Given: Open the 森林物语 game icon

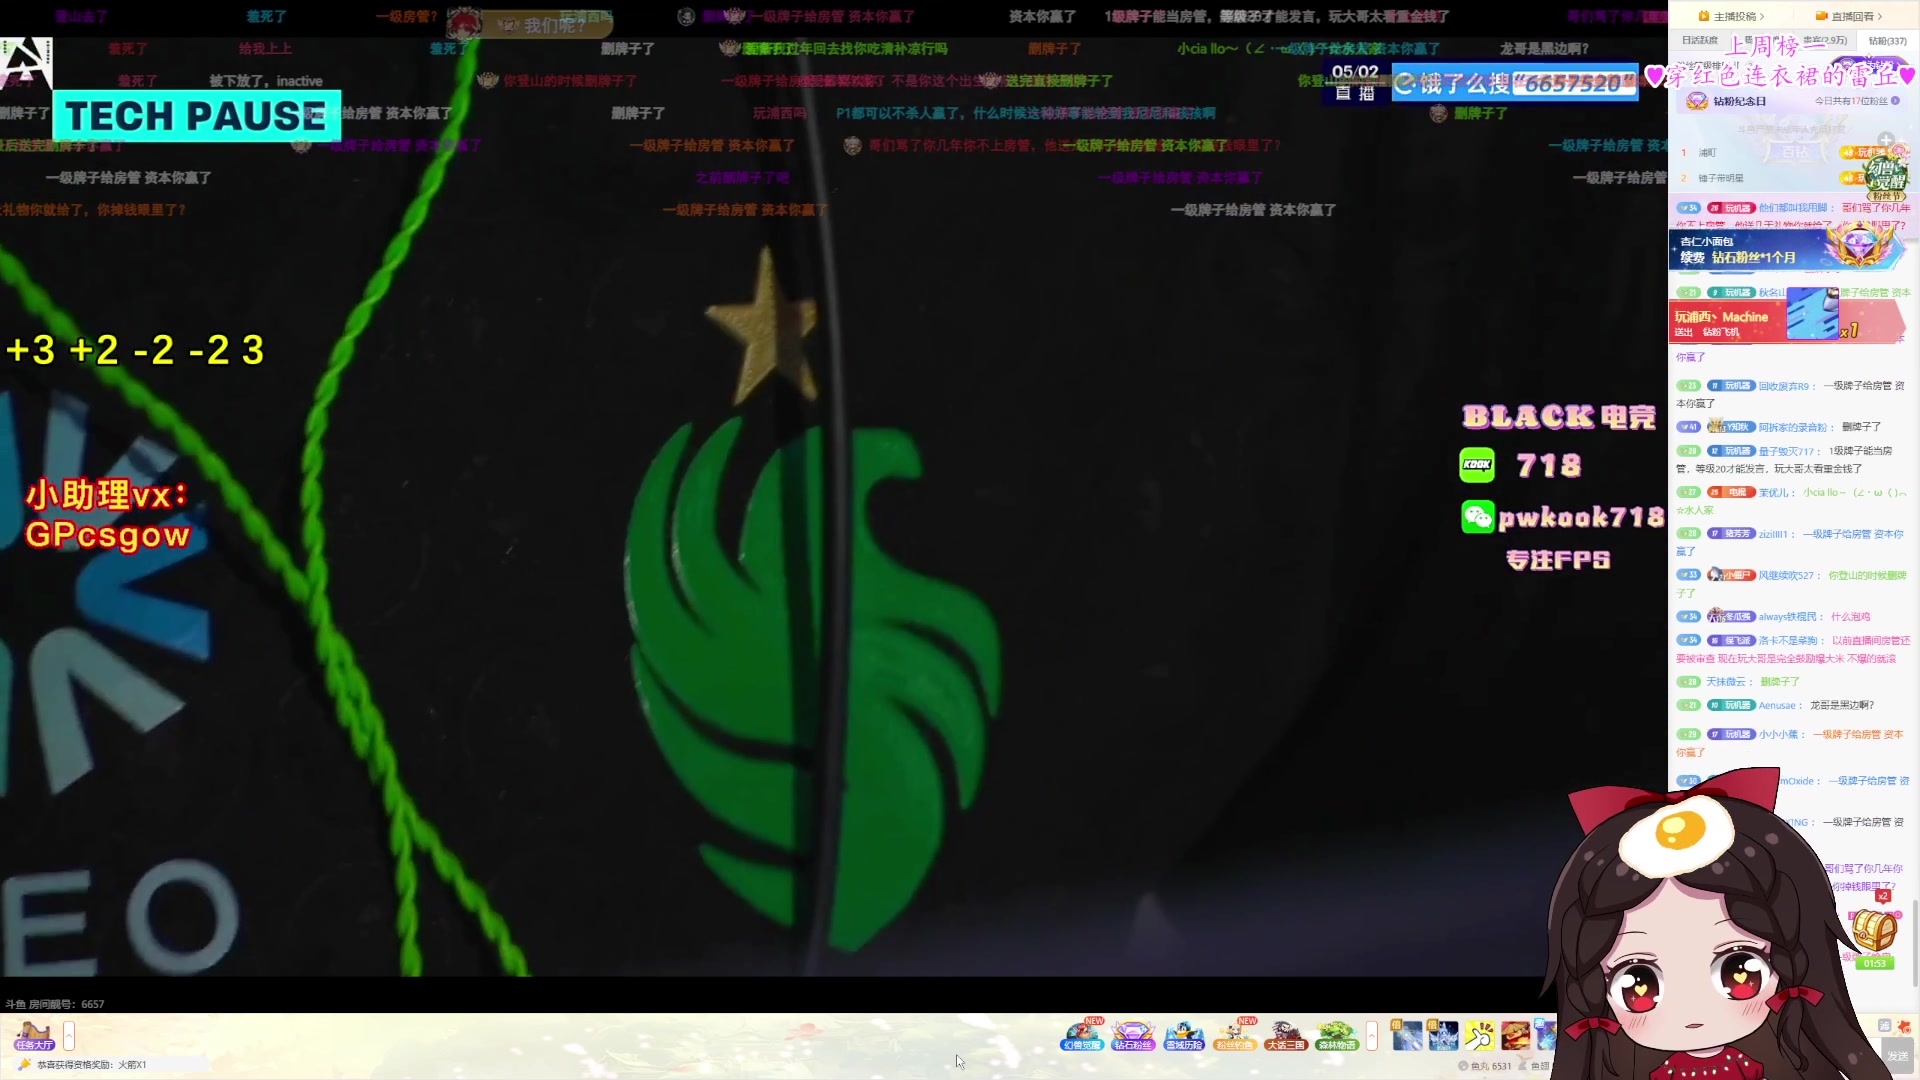Looking at the screenshot, I should (1337, 1035).
